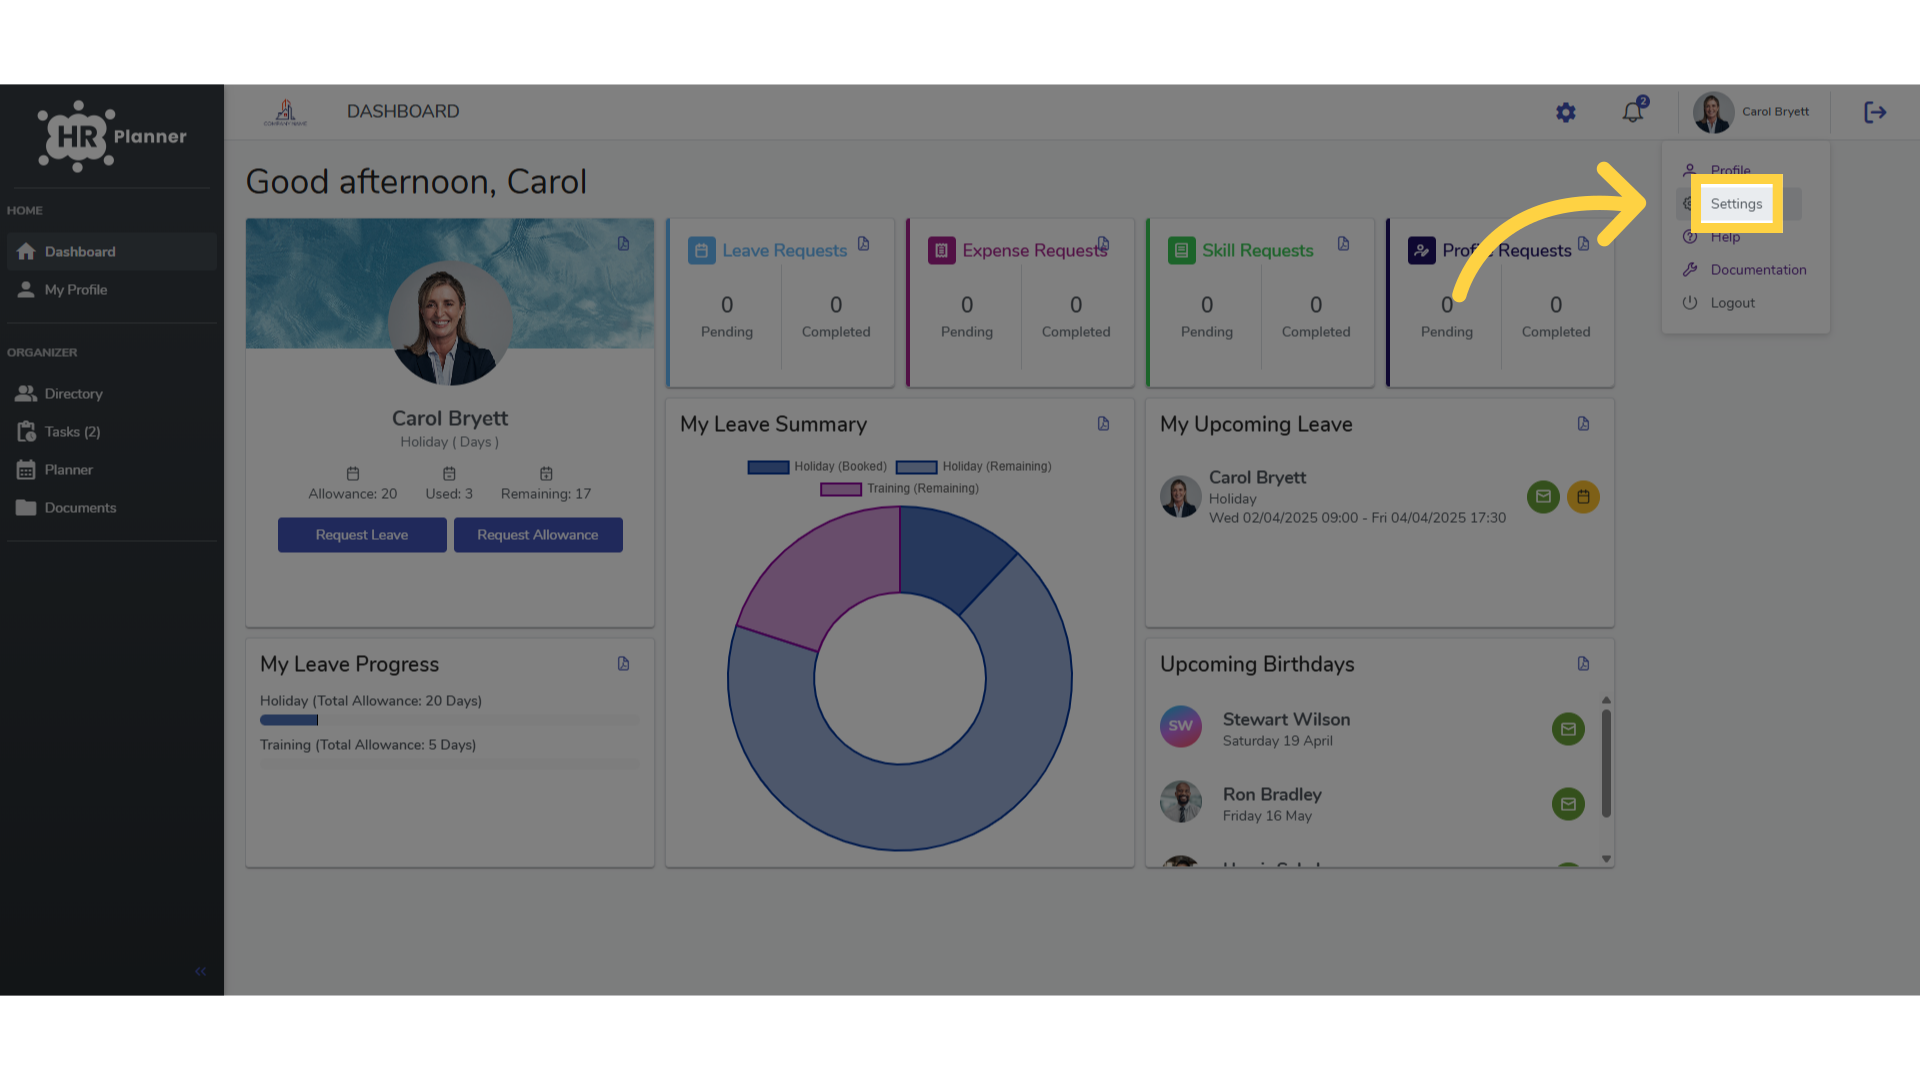The image size is (1920, 1080).
Task: Click the document icon on Skill Requests card
Action: coord(1344,244)
